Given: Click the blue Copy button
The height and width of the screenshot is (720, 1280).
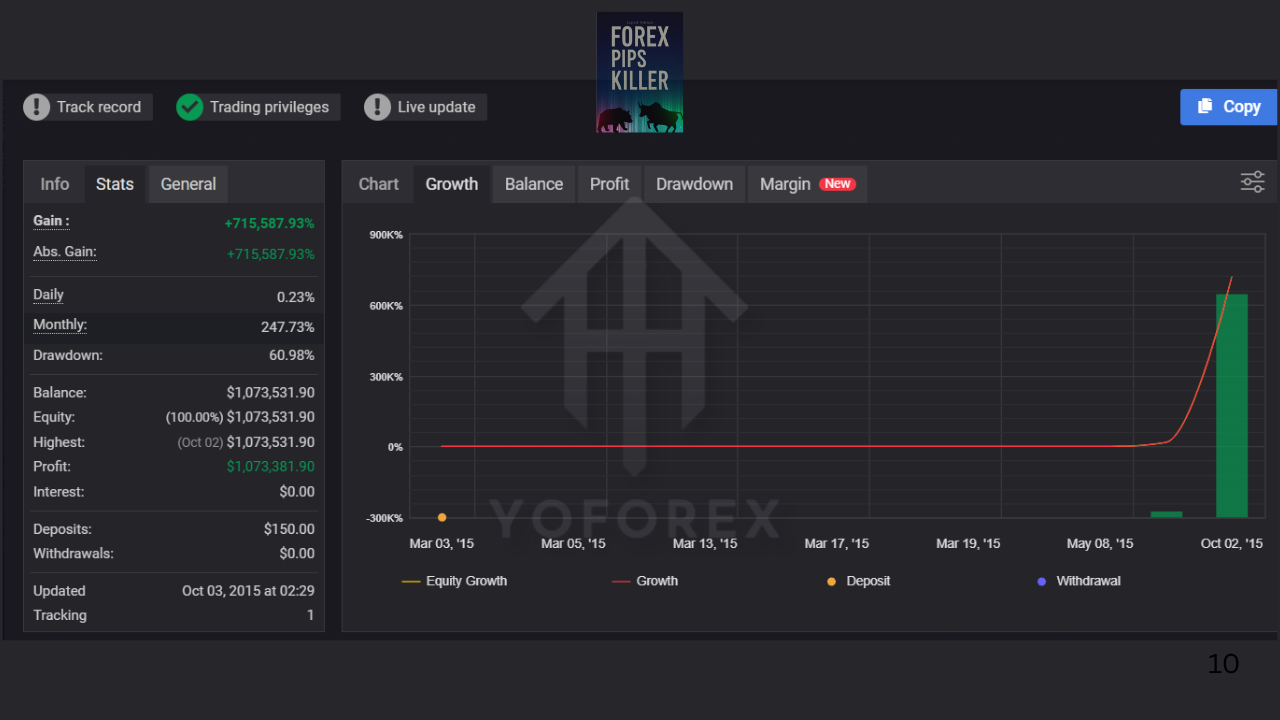Looking at the screenshot, I should pyautogui.click(x=1228, y=107).
